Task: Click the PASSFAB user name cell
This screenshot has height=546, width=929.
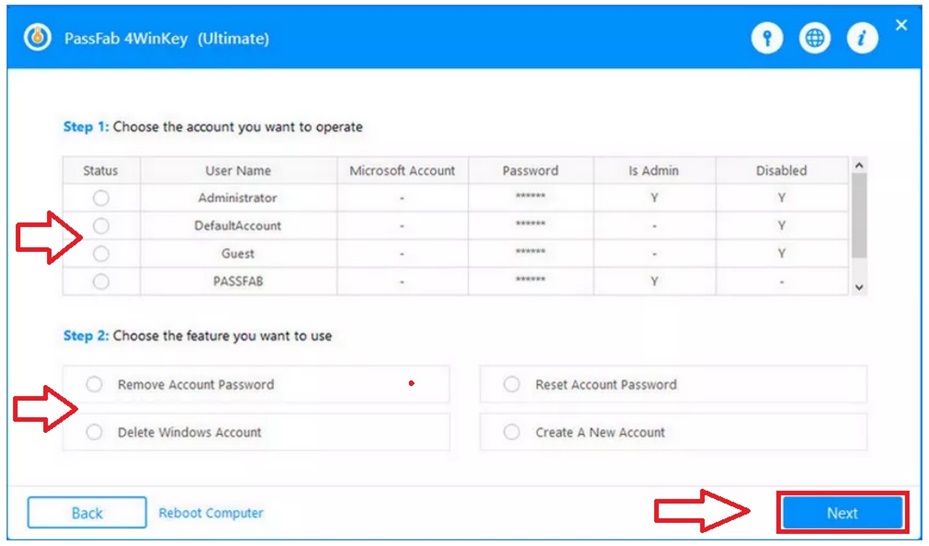Action: 238,281
